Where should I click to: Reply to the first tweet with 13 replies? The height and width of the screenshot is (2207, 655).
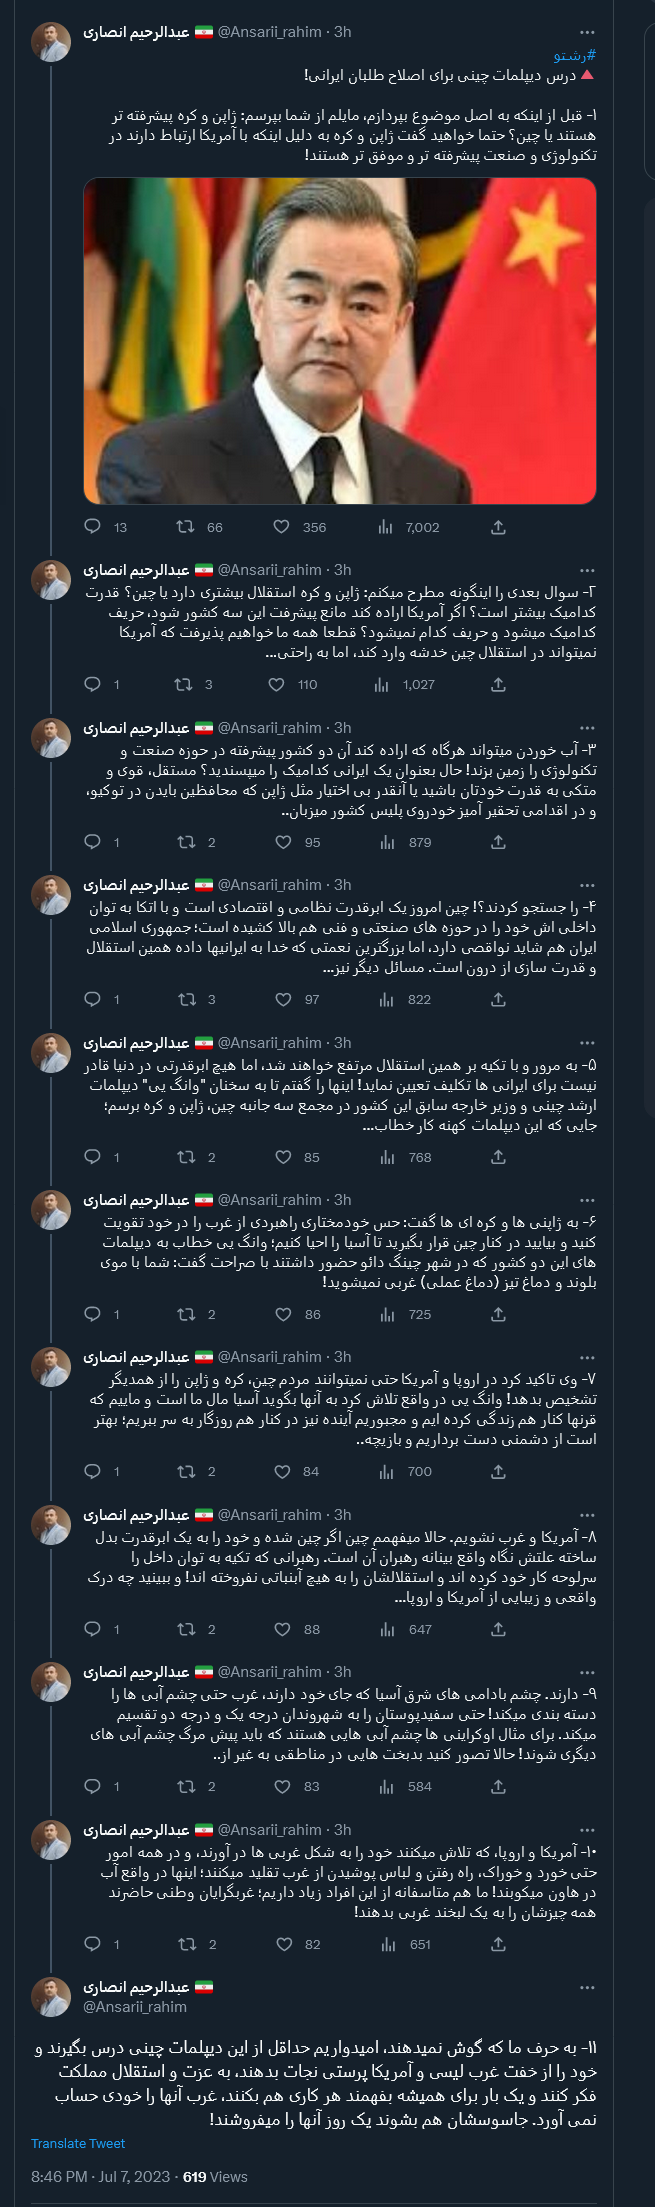click(x=93, y=527)
